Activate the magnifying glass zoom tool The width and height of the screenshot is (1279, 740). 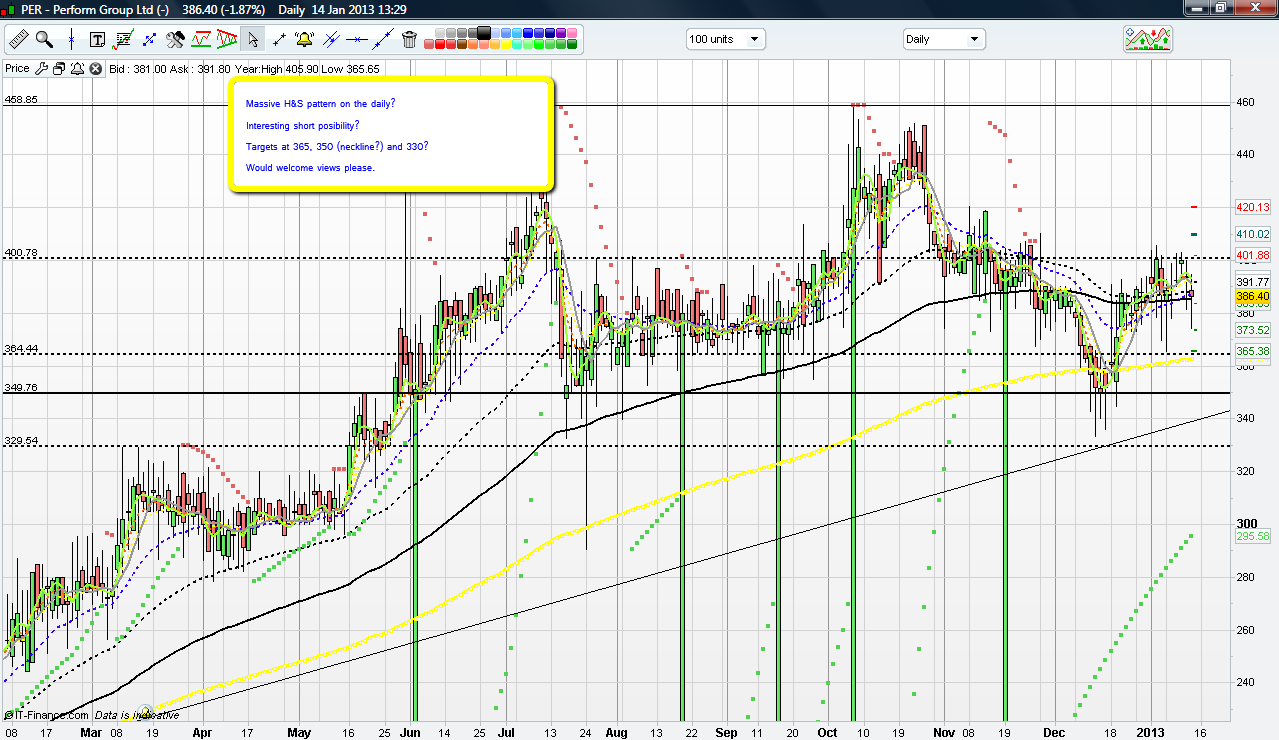coord(44,39)
